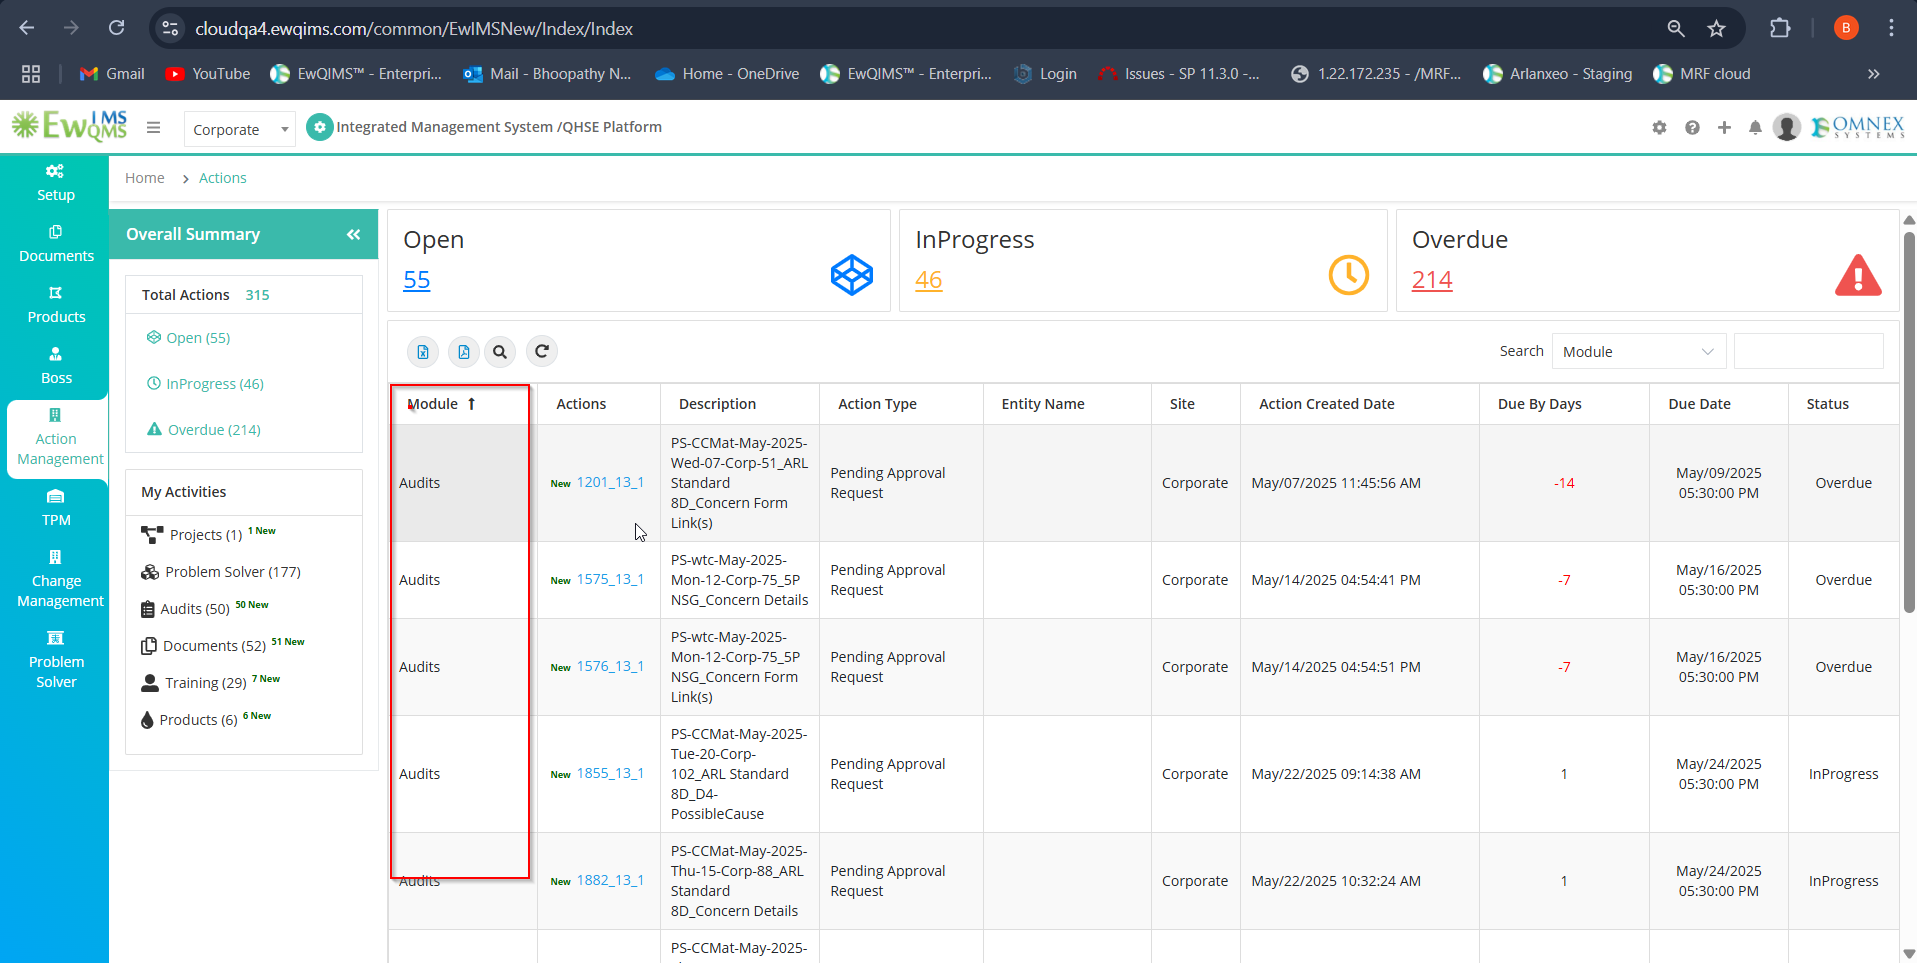This screenshot has width=1917, height=963.
Task: Click the Overdue warning triangle icon
Action: 1858,275
